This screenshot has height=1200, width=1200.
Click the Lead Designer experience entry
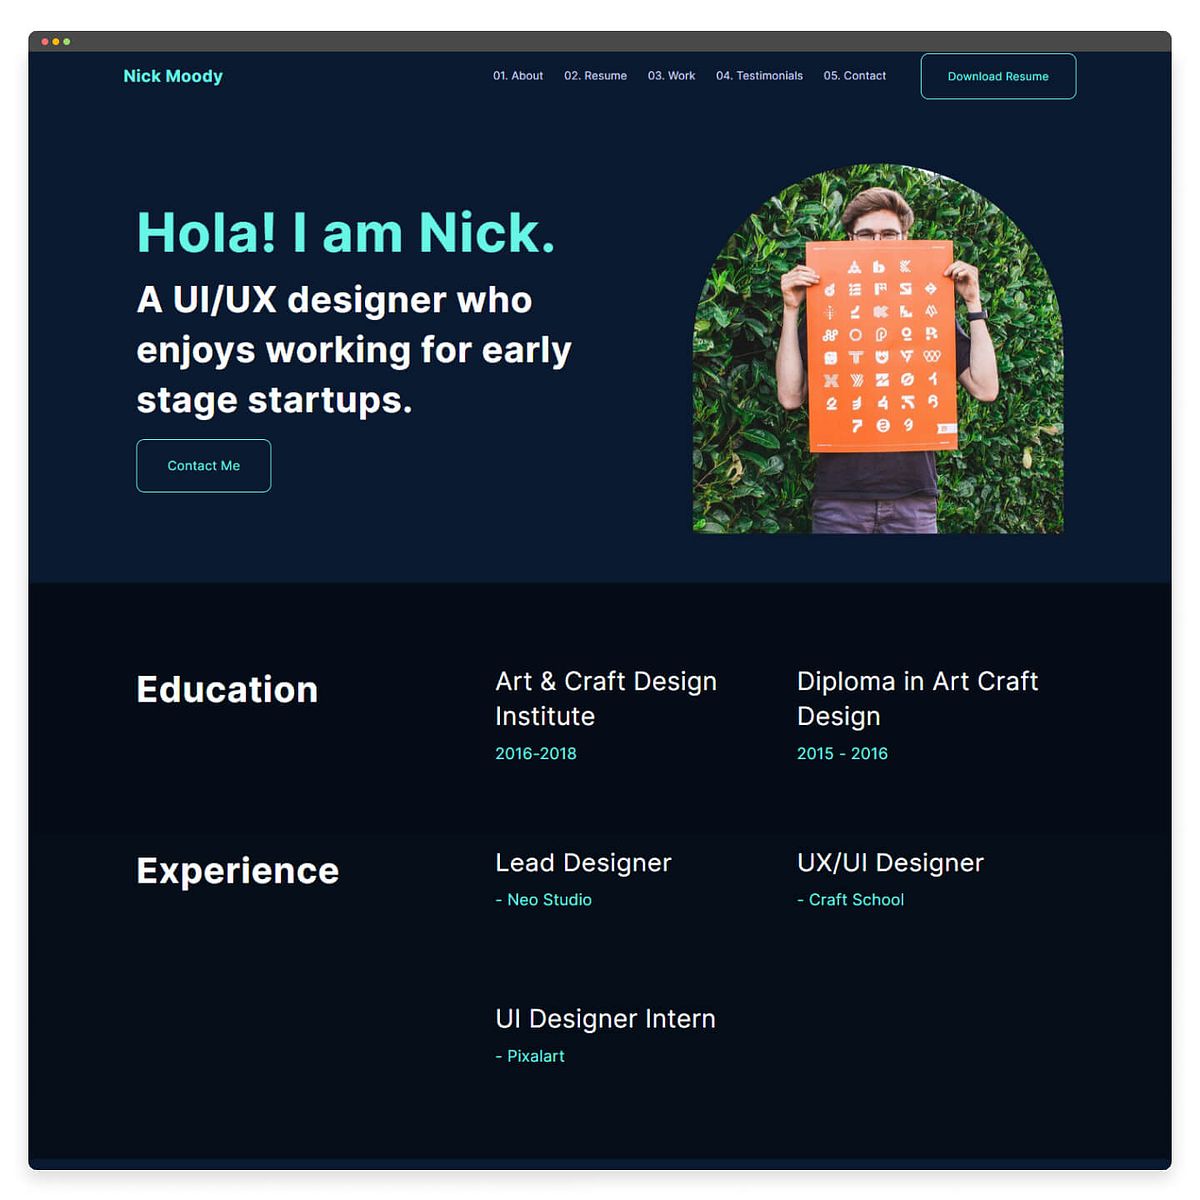click(x=583, y=862)
